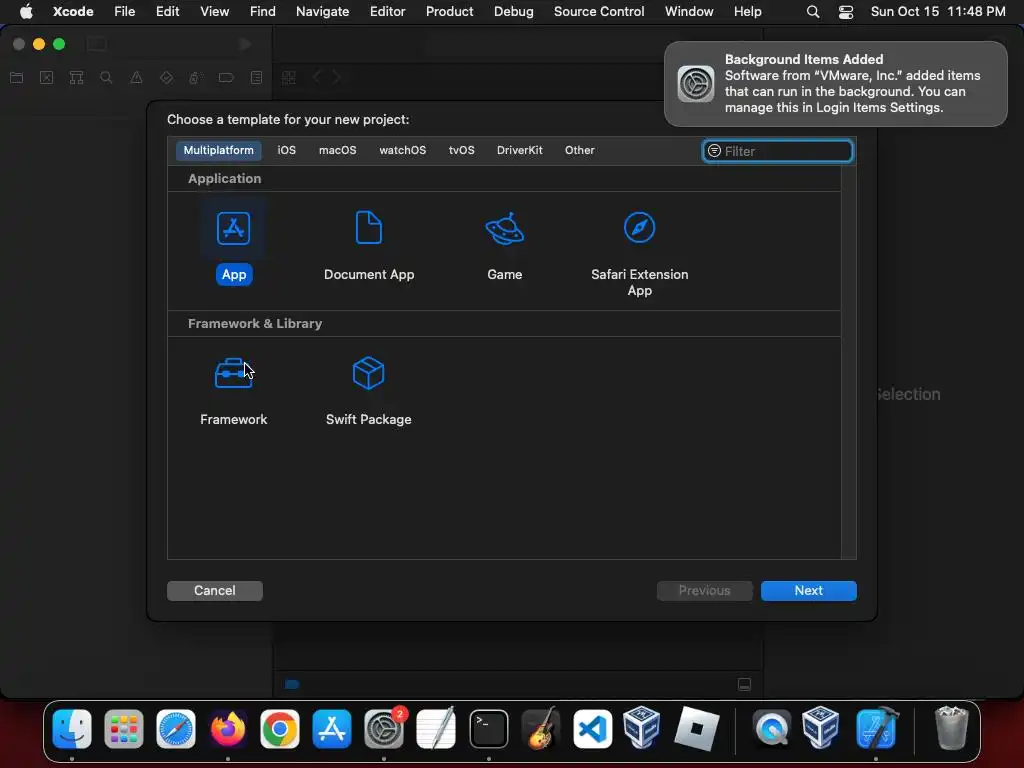Open the Issue navigator warning icon
1024x768 pixels.
(136, 78)
